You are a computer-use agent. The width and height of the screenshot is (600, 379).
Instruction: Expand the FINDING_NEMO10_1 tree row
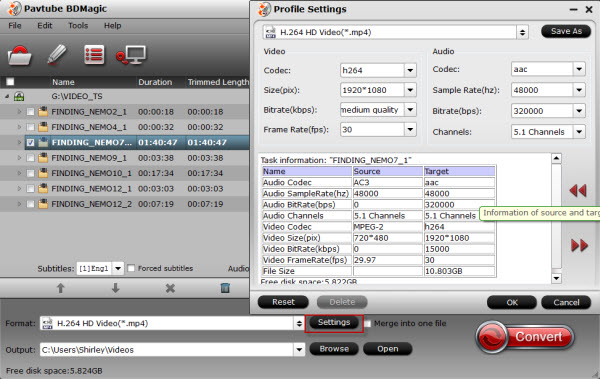point(19,173)
